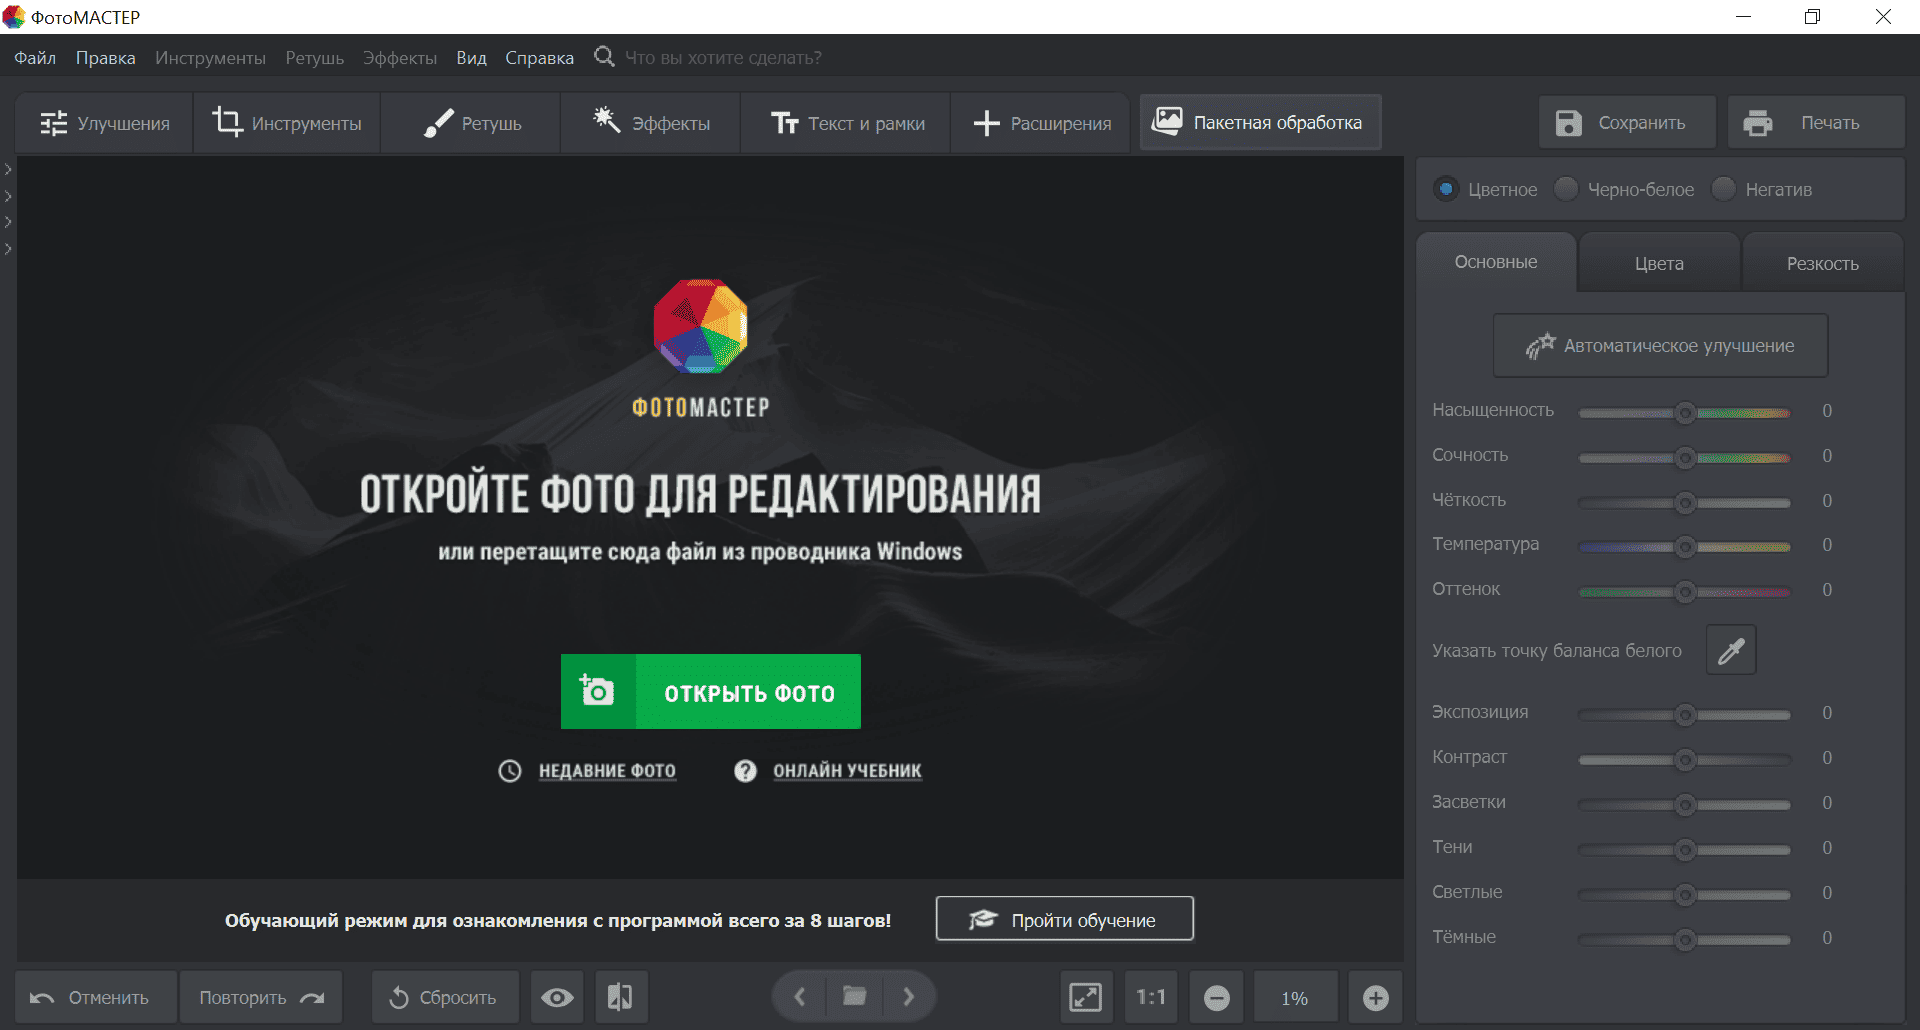
Task: Toggle the before/after compare icon
Action: coord(620,997)
